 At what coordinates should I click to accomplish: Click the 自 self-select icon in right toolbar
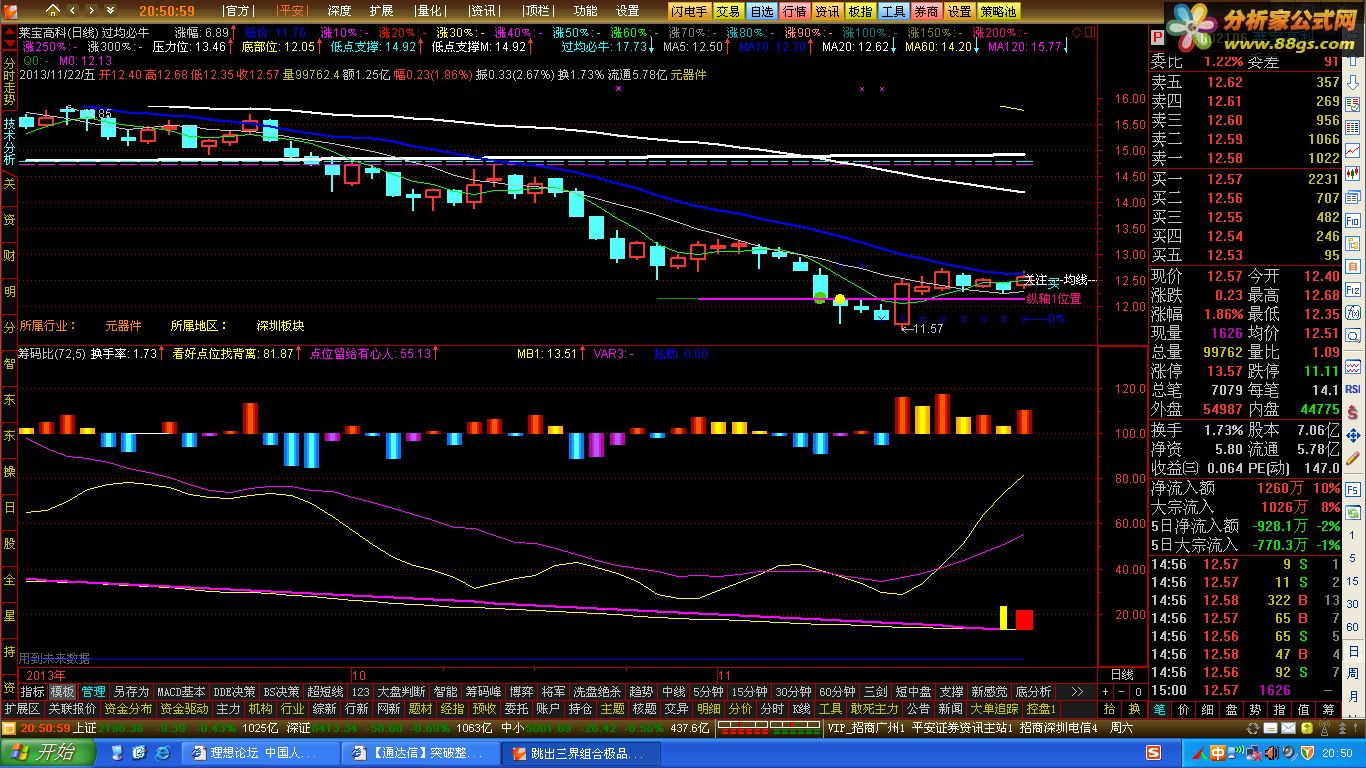1353,266
